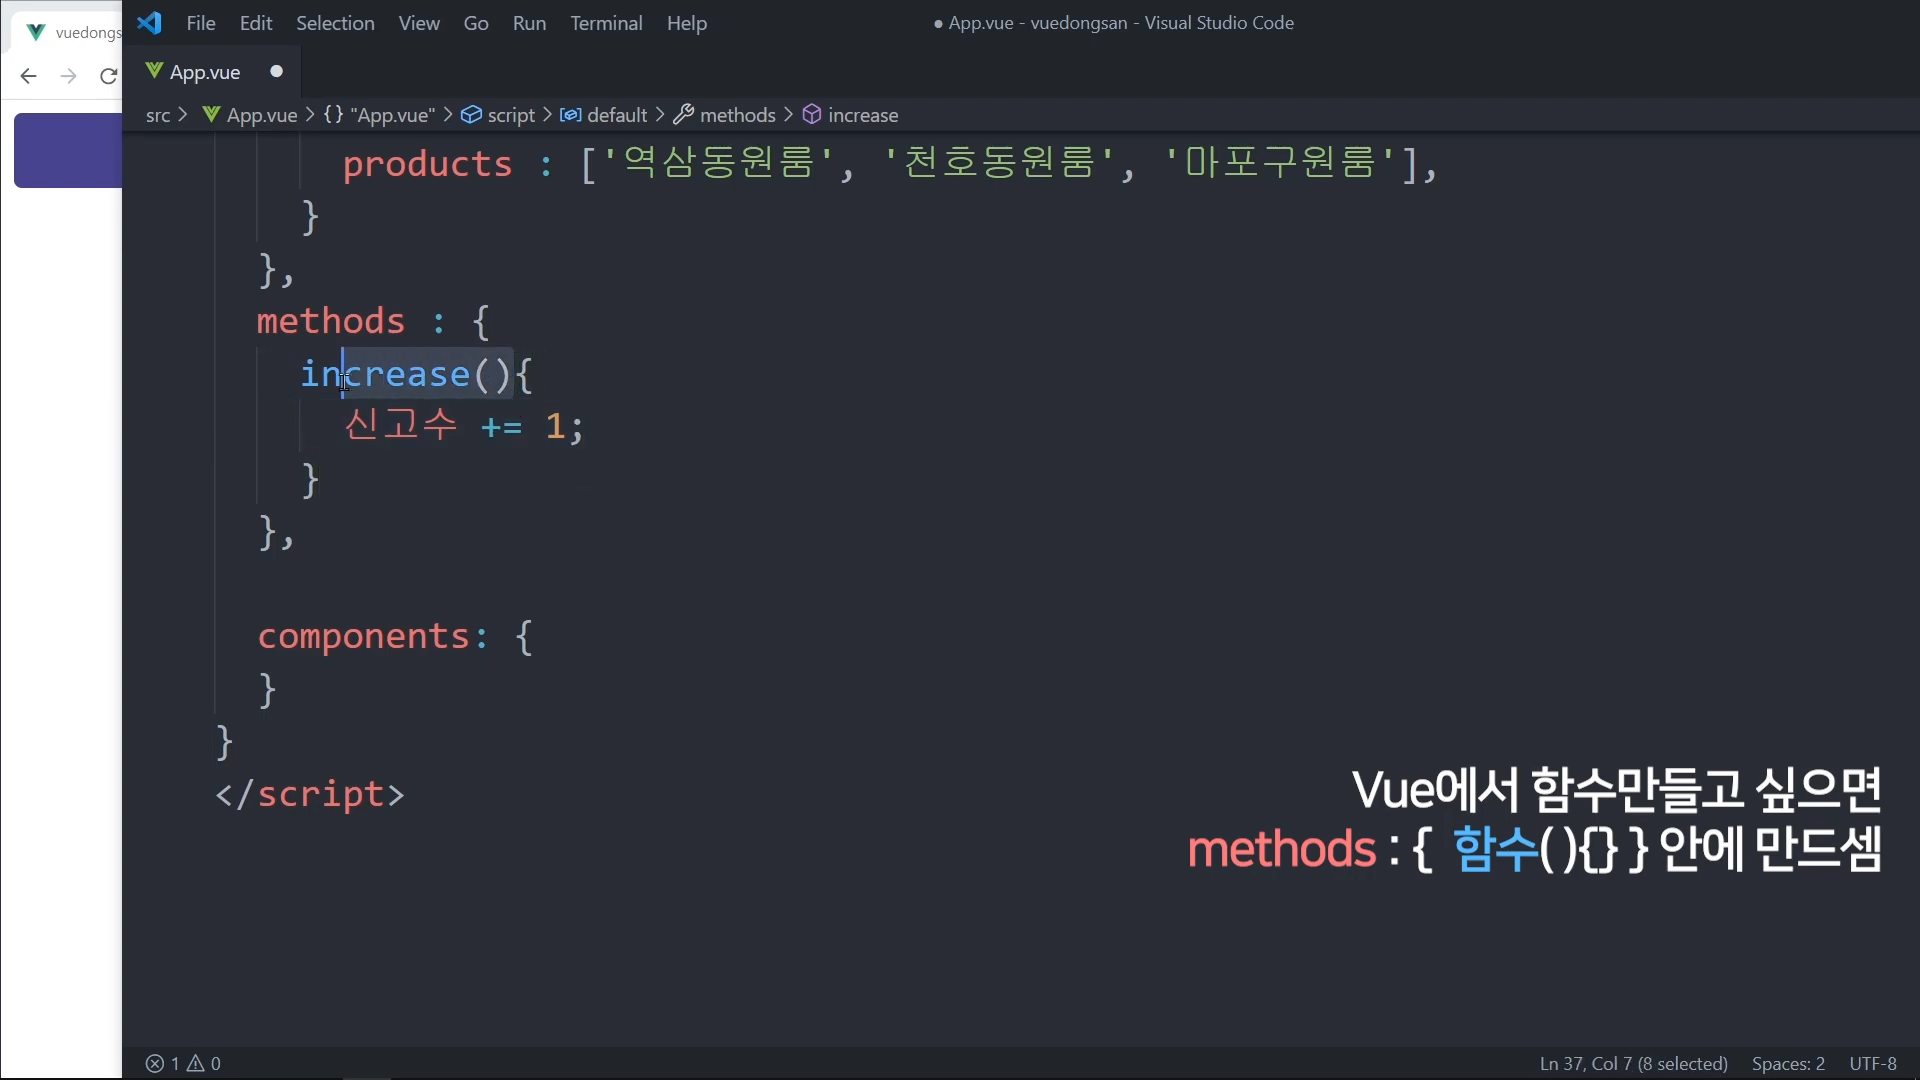Click the purple button in the browser page
Image resolution: width=1920 pixels, height=1080 pixels.
click(68, 150)
